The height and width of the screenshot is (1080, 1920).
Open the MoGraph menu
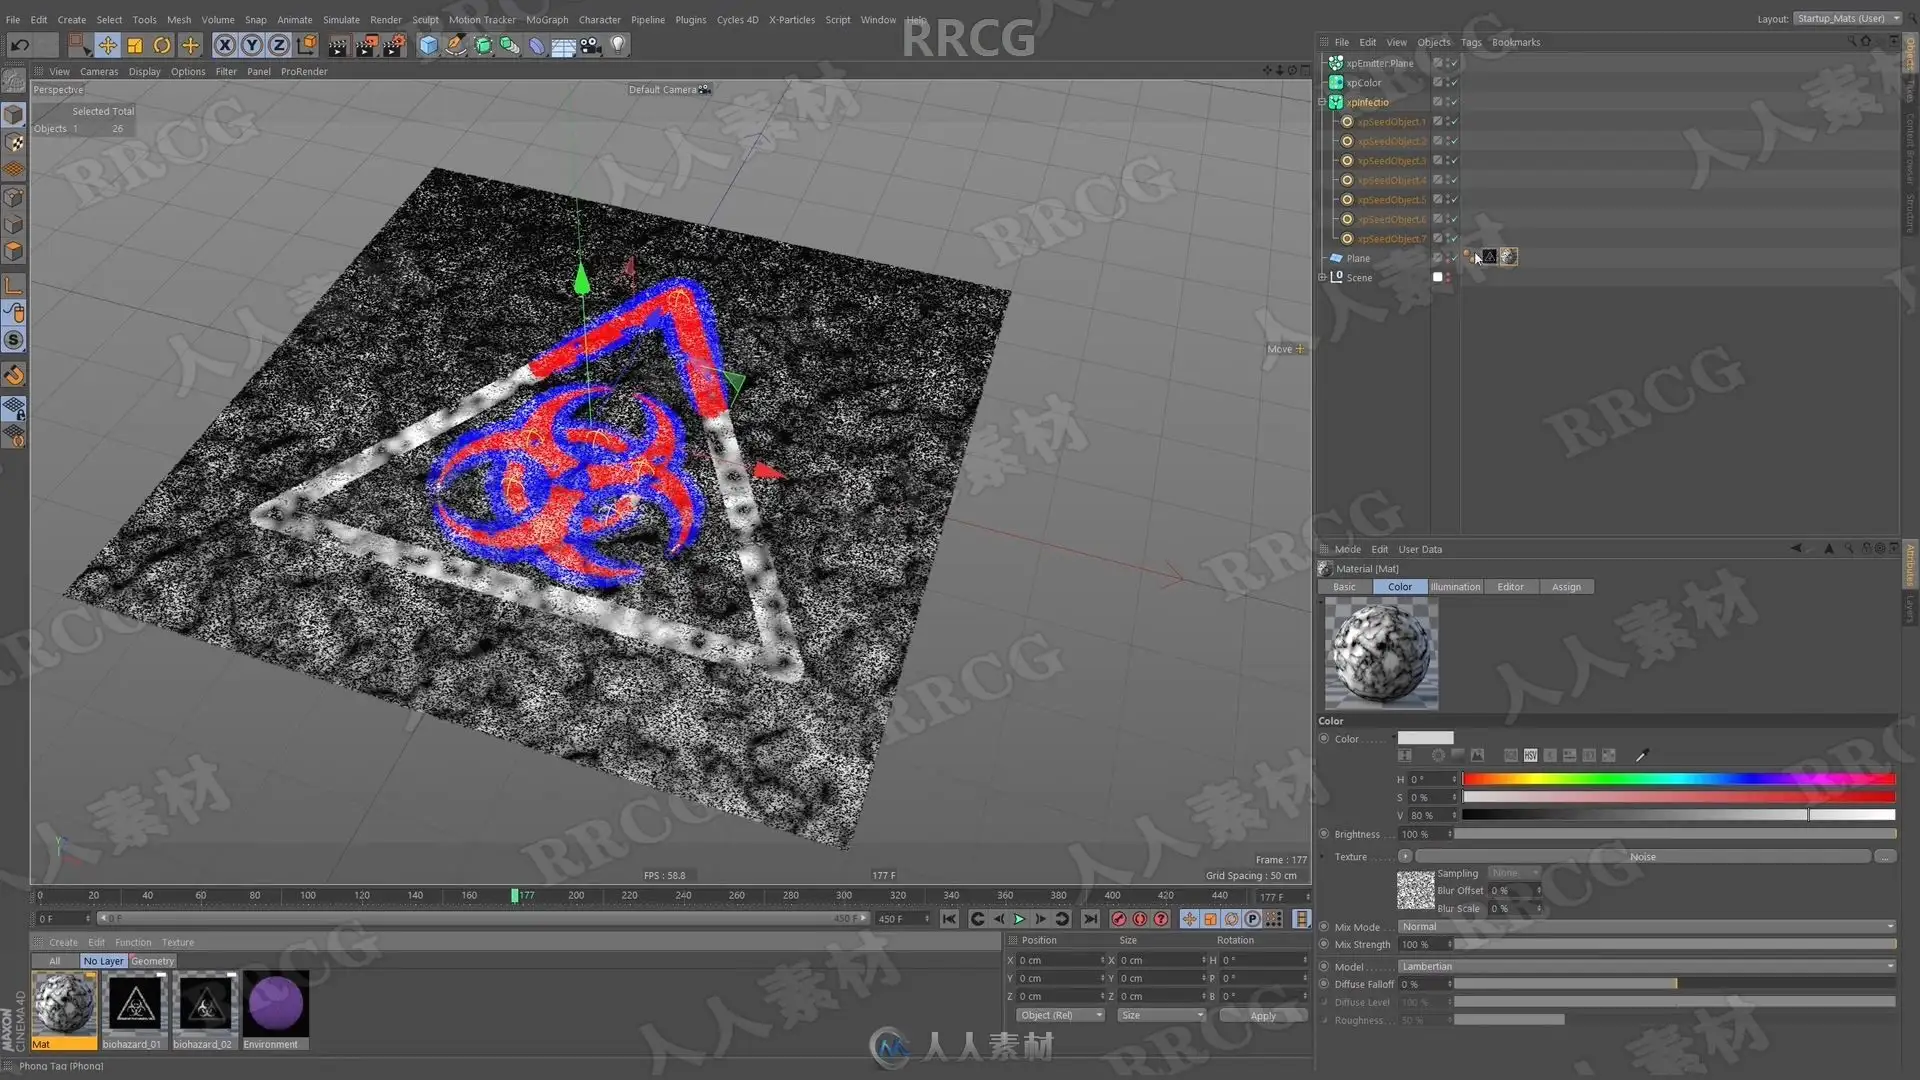coord(547,19)
